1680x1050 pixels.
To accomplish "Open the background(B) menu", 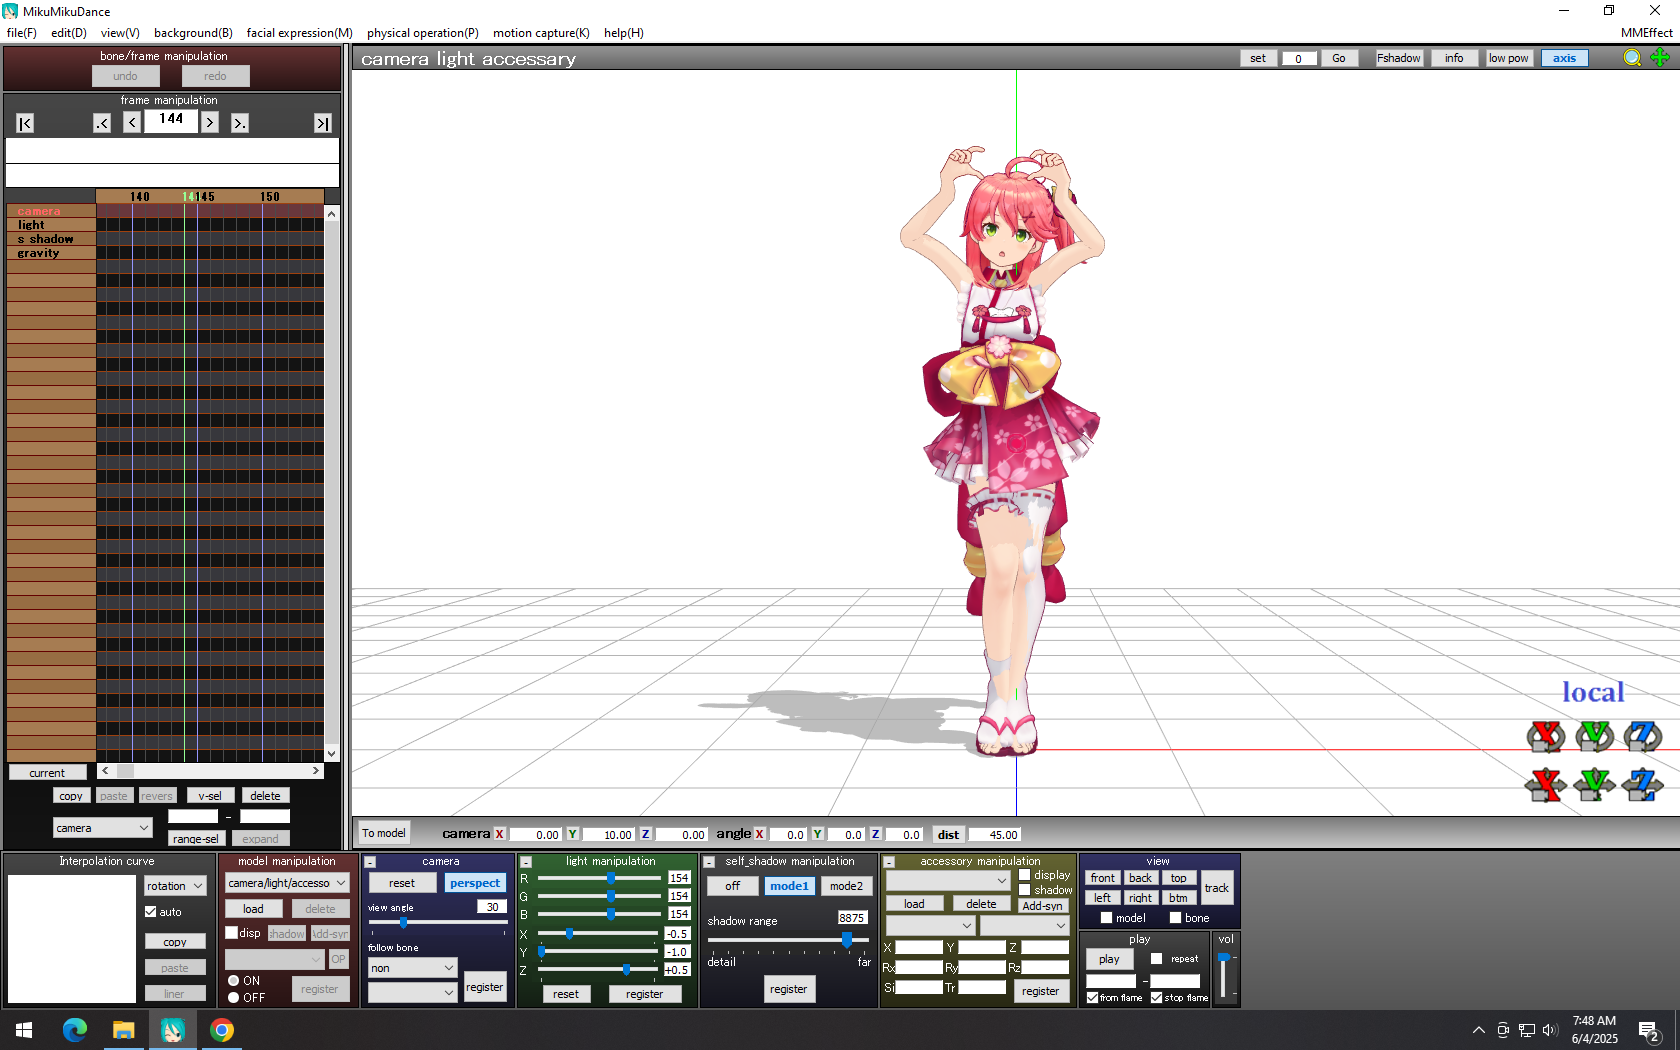I will (x=193, y=33).
